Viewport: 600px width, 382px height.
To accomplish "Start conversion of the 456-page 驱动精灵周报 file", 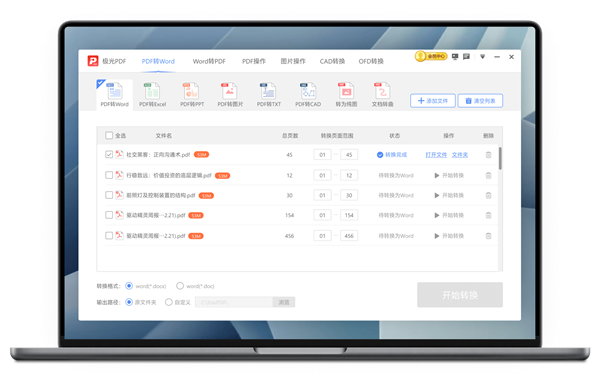I will 449,236.
